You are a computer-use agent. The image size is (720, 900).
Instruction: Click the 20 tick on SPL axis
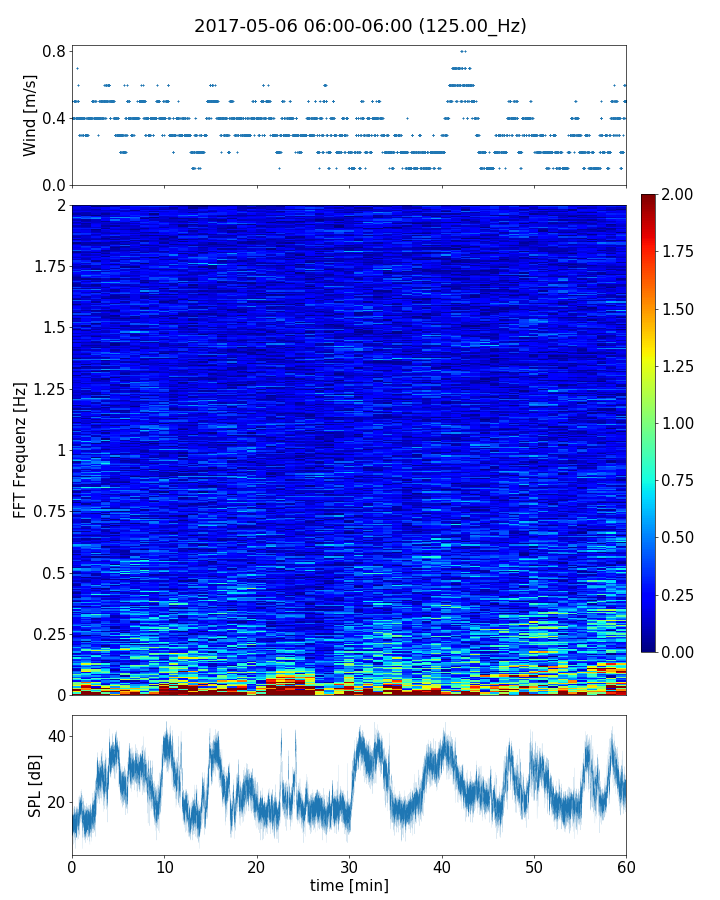(56, 802)
